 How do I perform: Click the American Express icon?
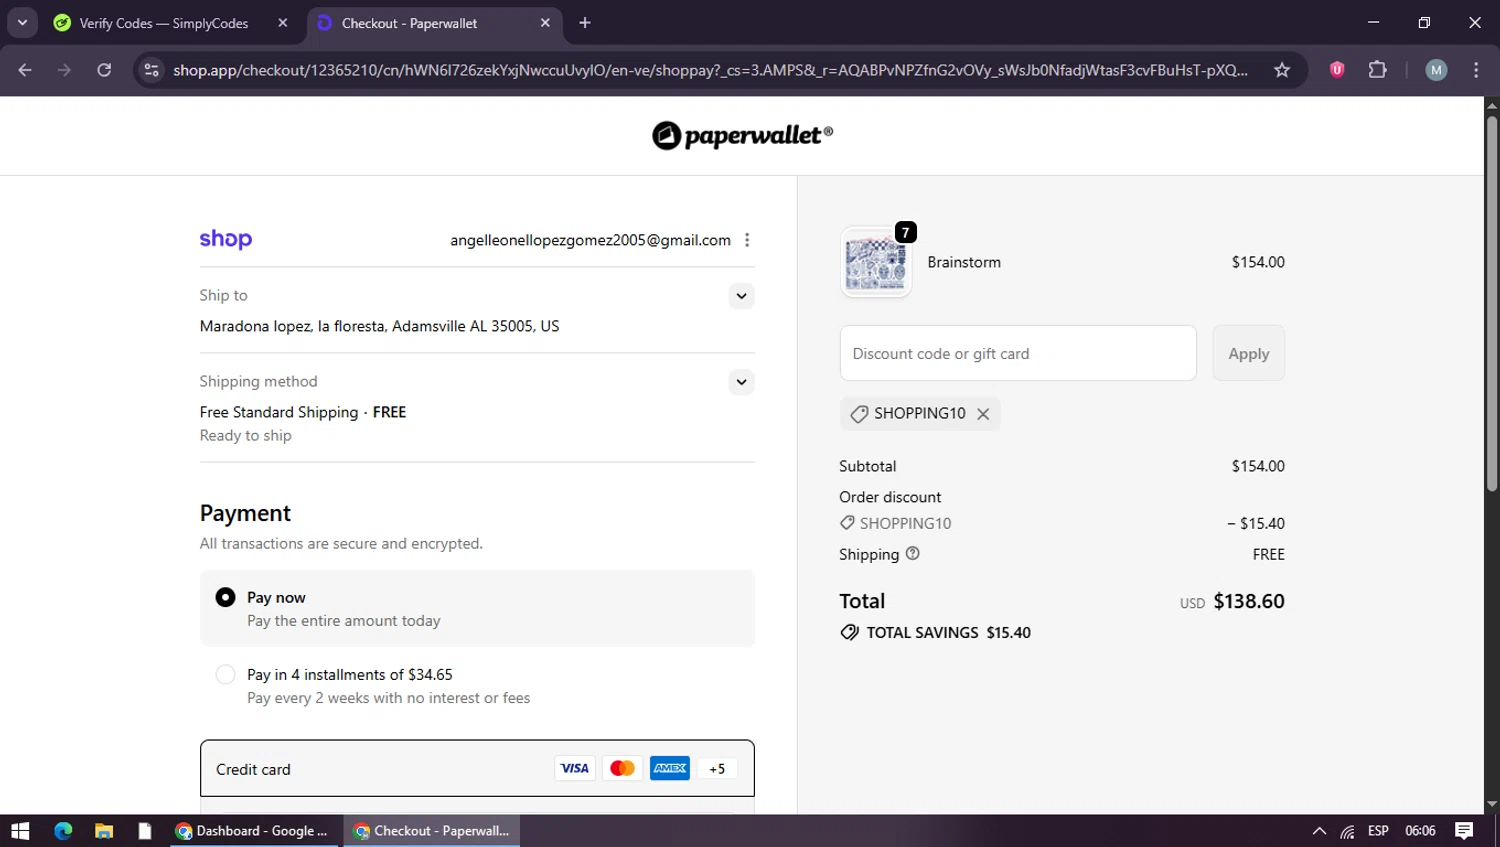670,768
